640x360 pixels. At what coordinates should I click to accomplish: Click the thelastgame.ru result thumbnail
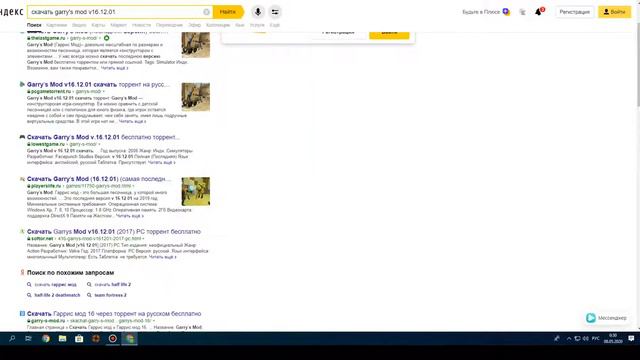click(x=196, y=44)
